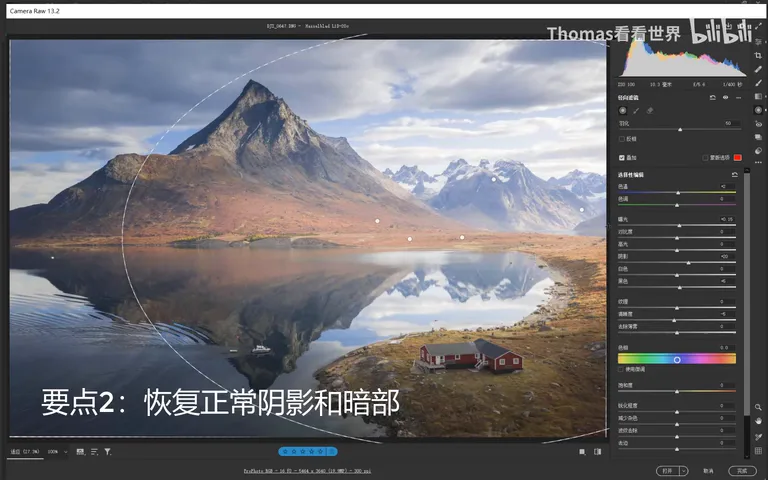Toggle the grid overlay icon

tap(758, 451)
